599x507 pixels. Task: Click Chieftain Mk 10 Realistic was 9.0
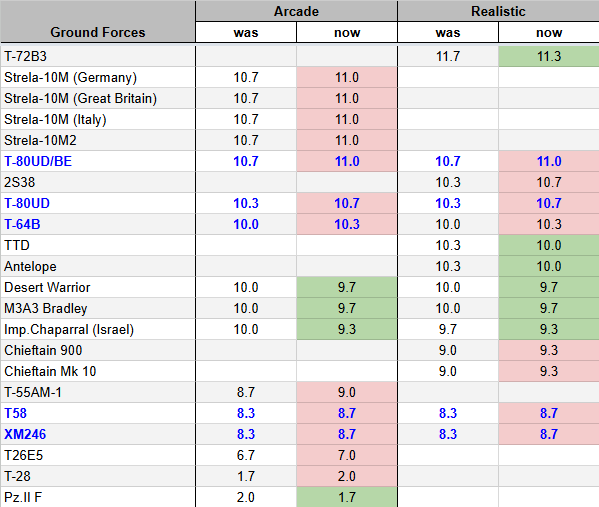coord(448,371)
